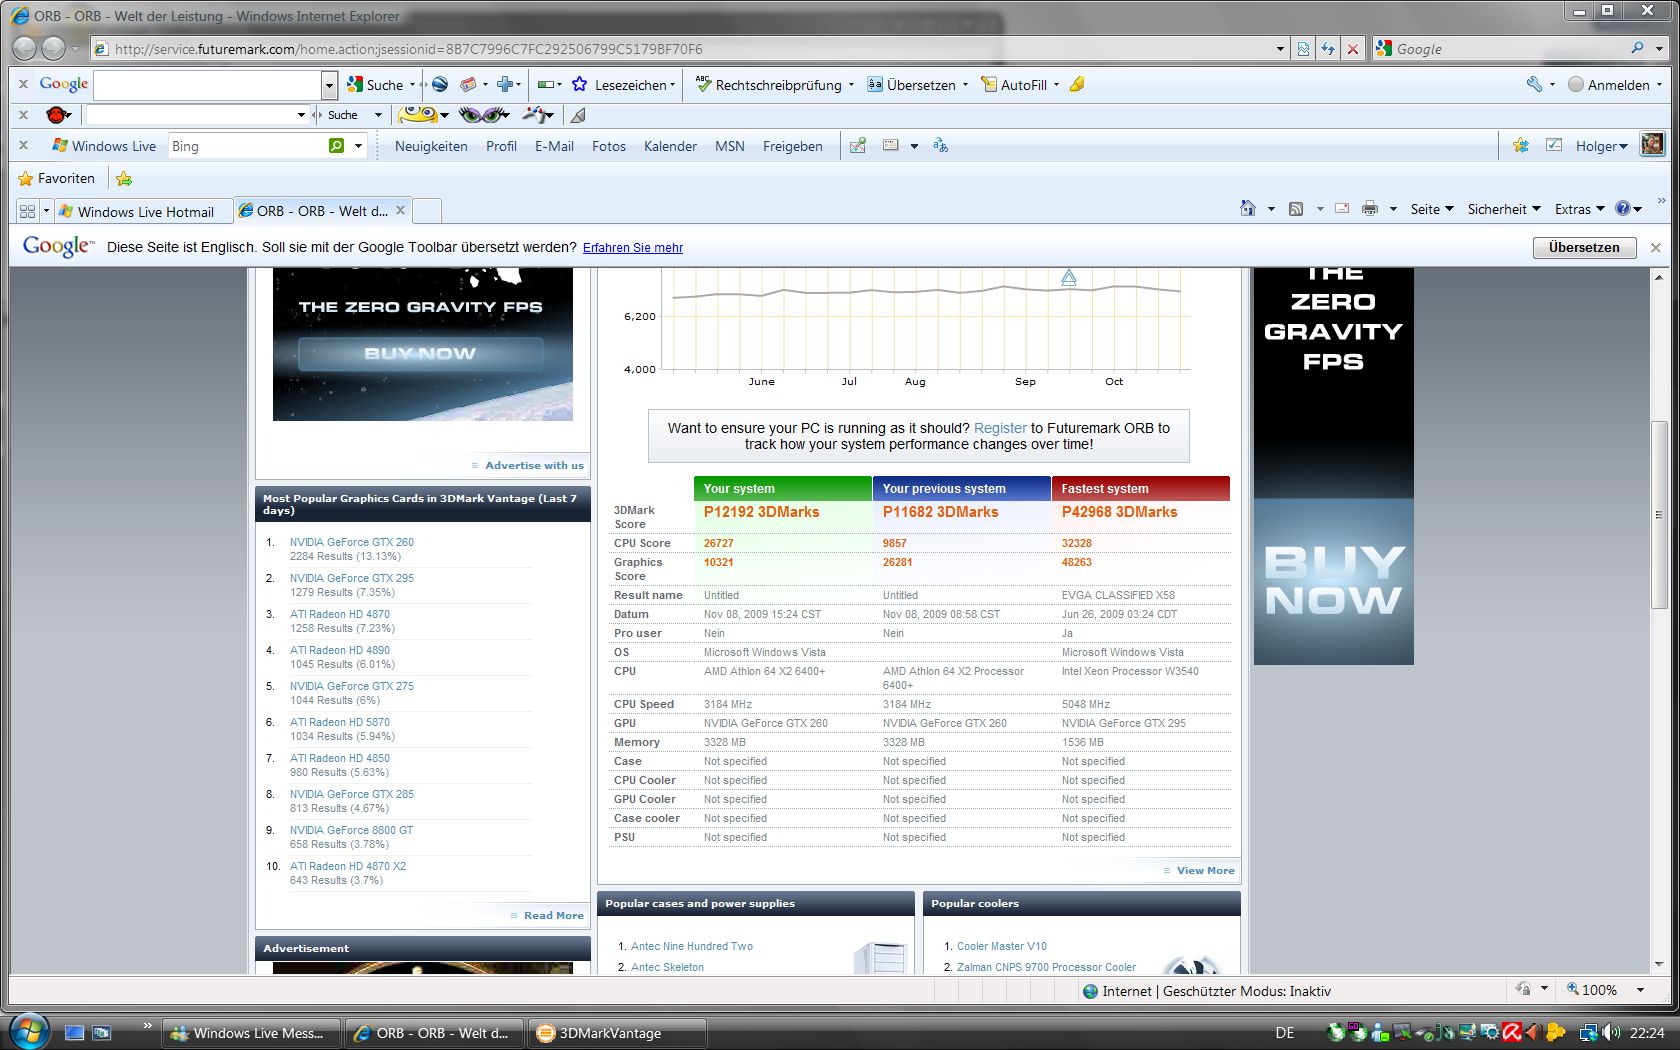Image resolution: width=1680 pixels, height=1050 pixels.
Task: Click the Bing search field
Action: coord(247,146)
